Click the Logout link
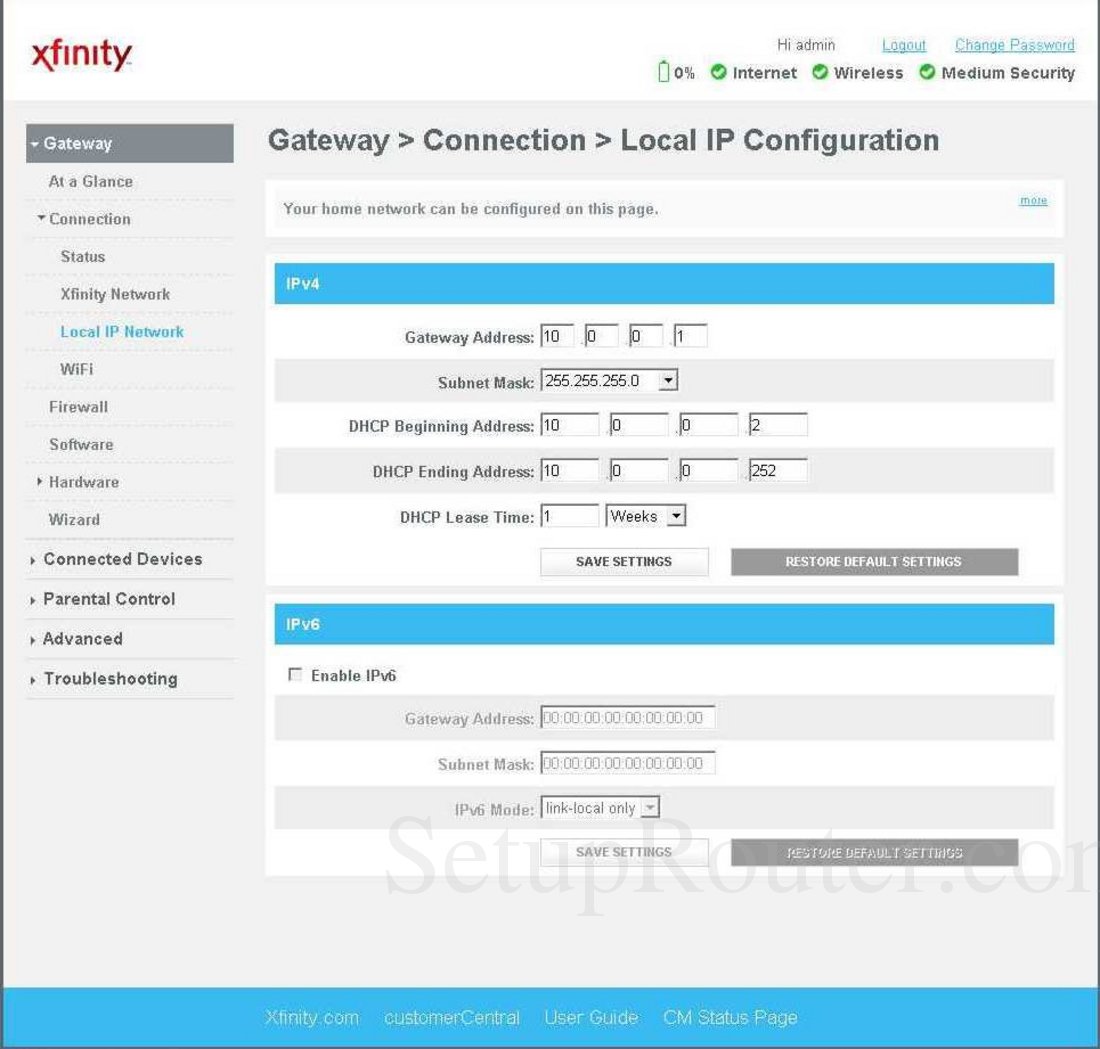The height and width of the screenshot is (1049, 1100). (x=903, y=45)
